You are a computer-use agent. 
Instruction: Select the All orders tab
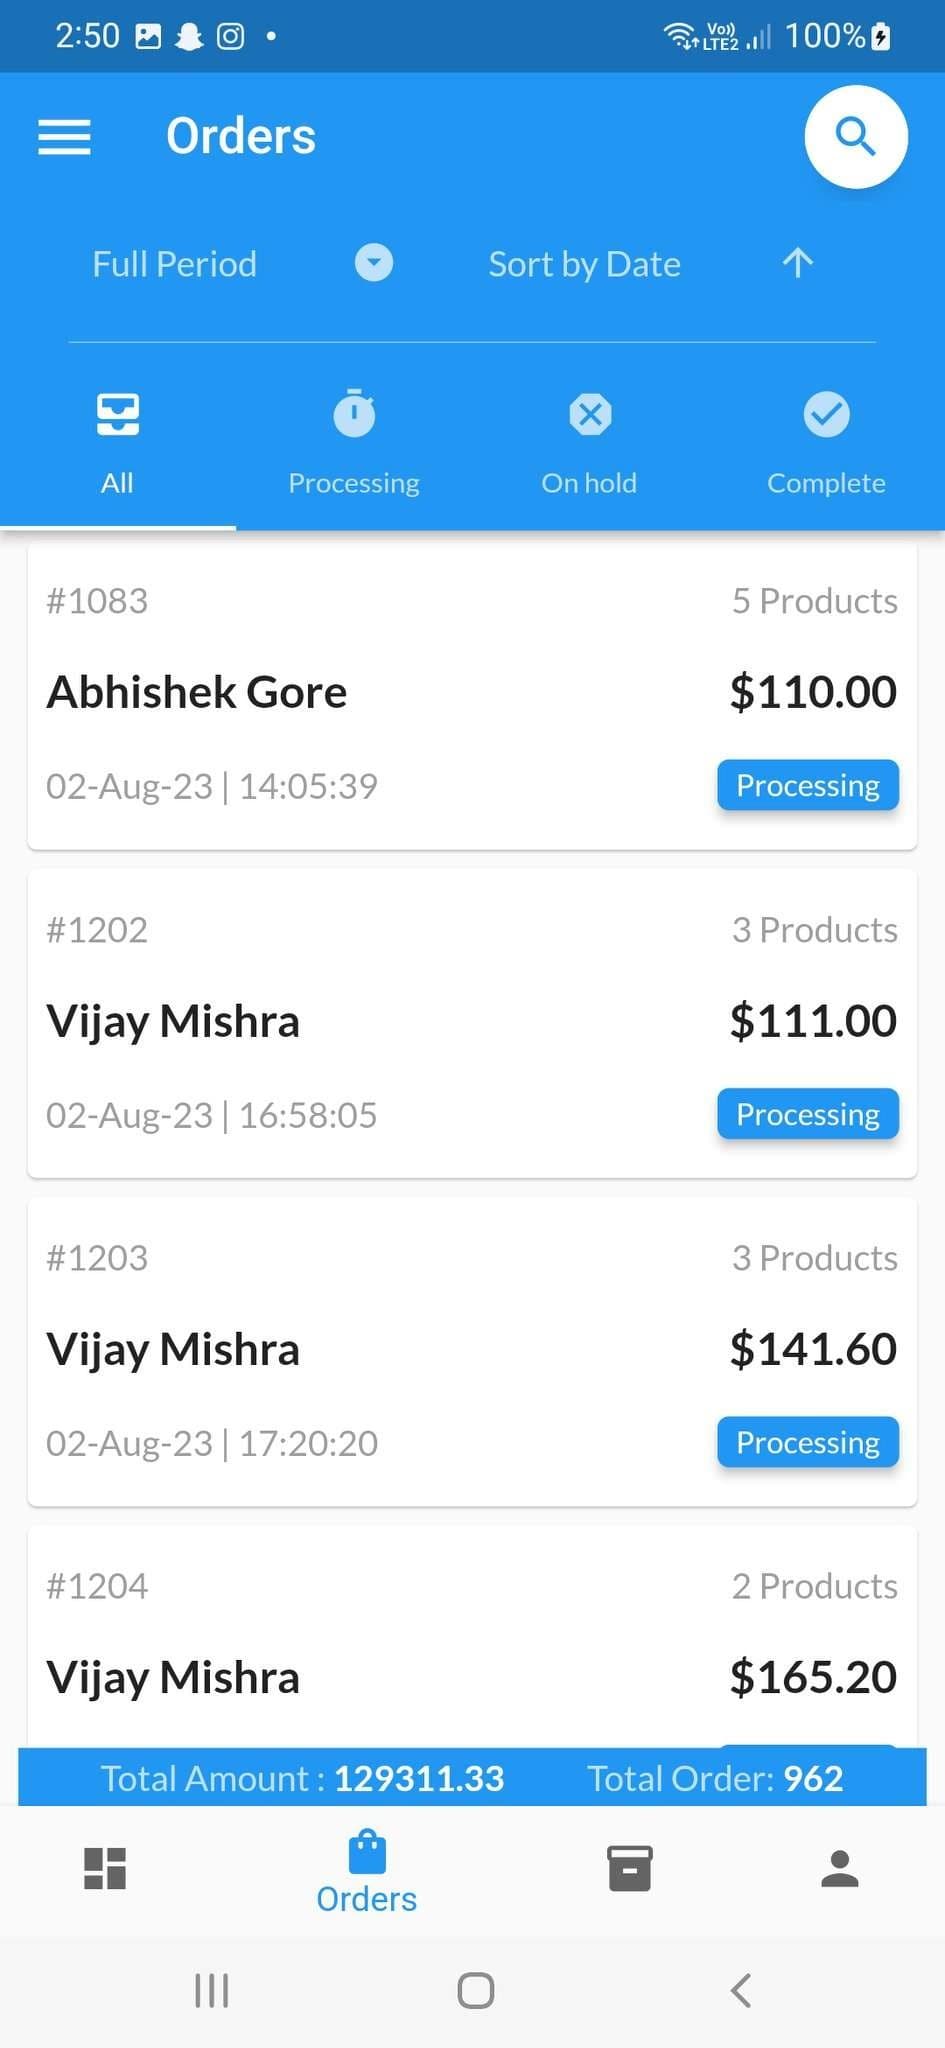click(117, 440)
